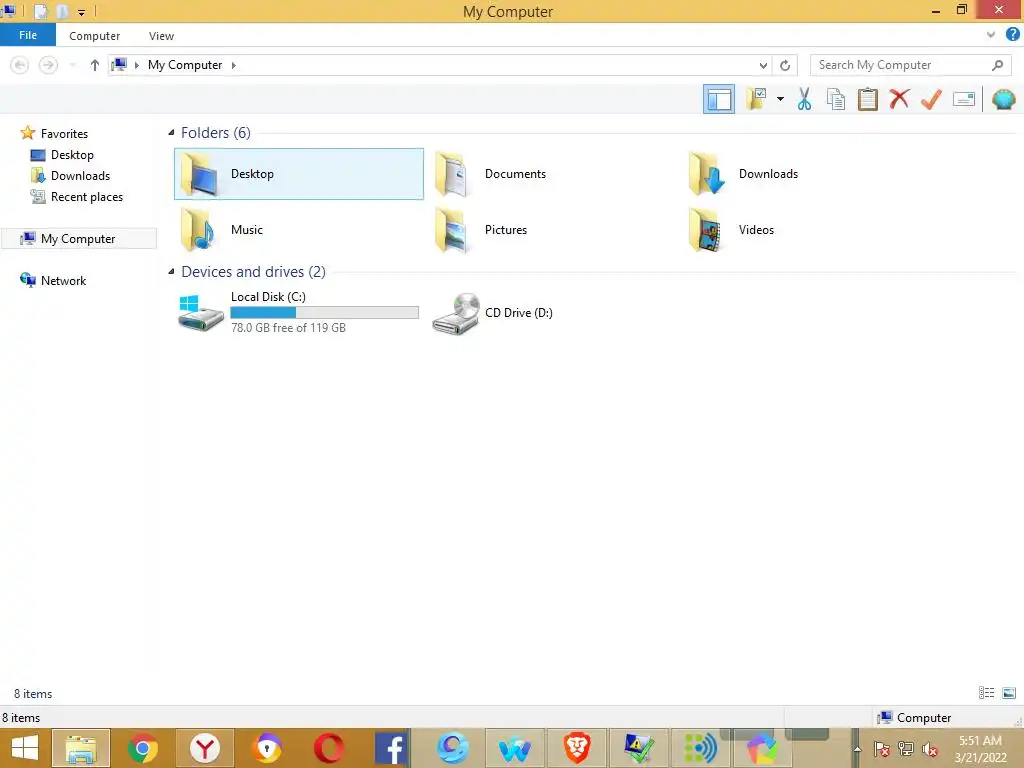This screenshot has width=1024, height=768.
Task: Switch to large icons view button
Action: click(1008, 693)
